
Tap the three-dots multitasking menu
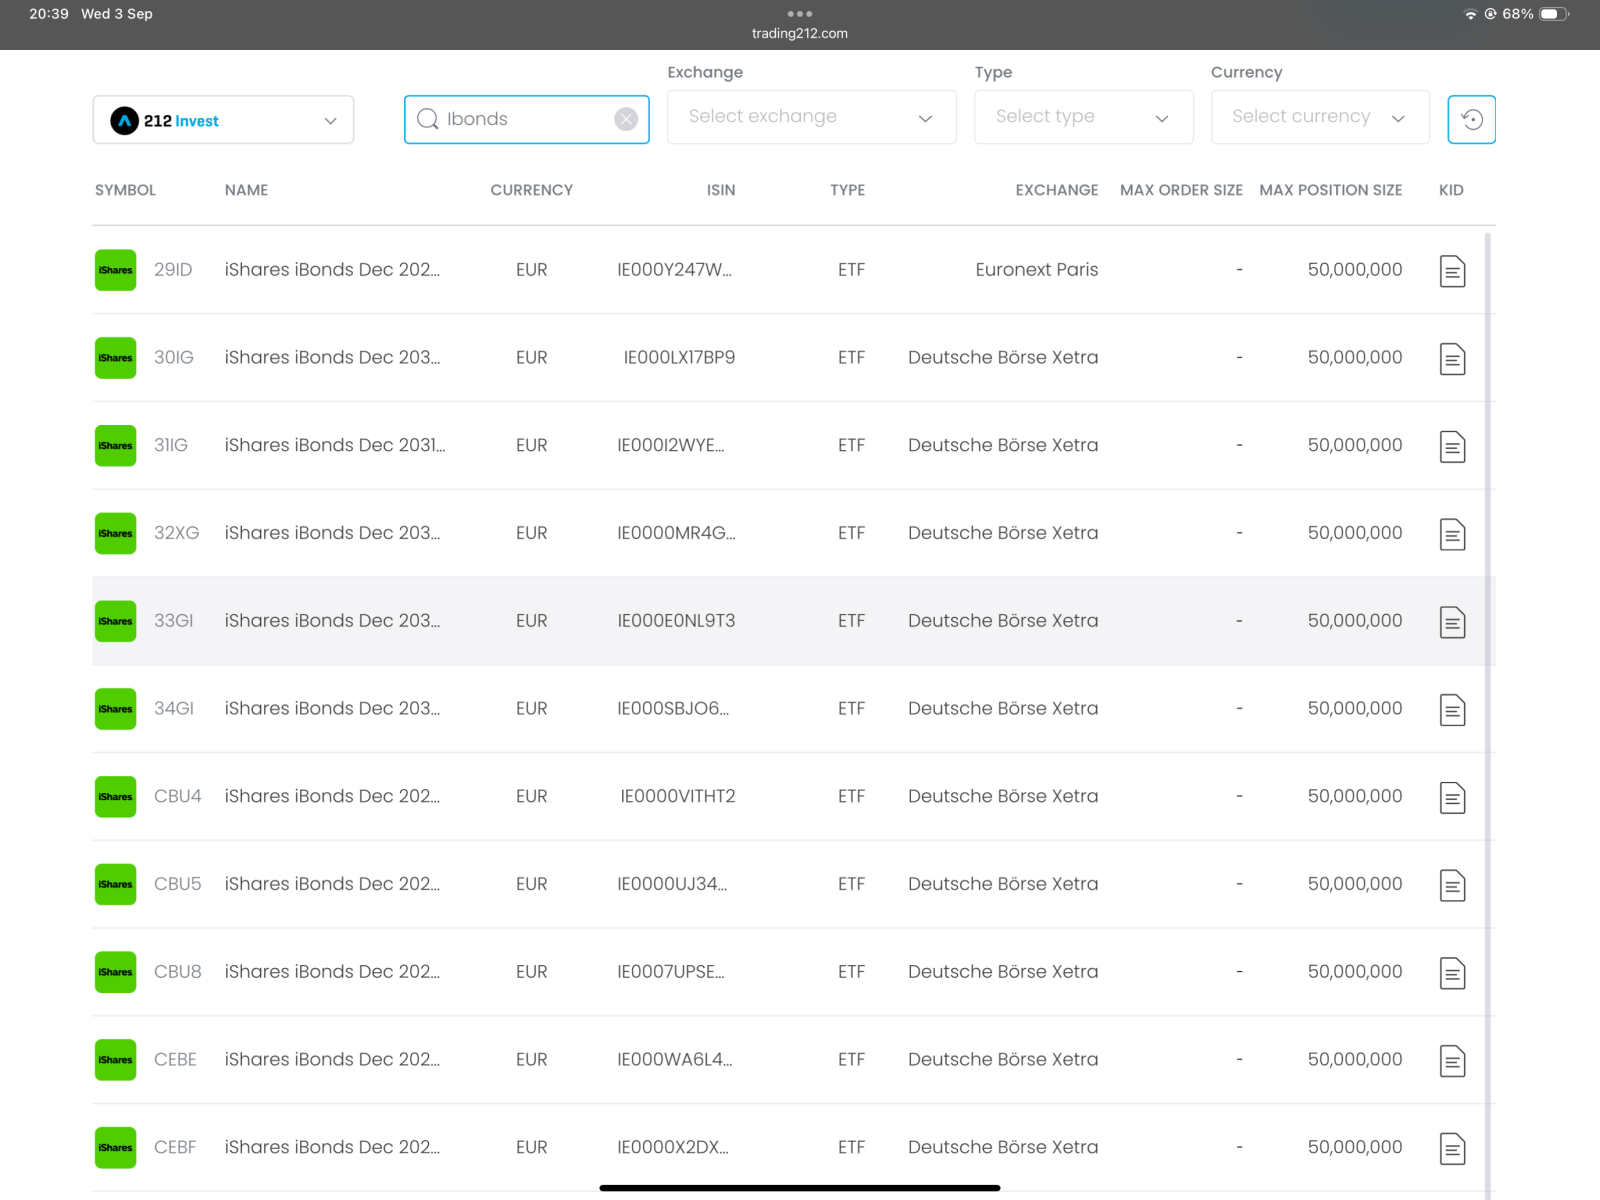(x=800, y=14)
